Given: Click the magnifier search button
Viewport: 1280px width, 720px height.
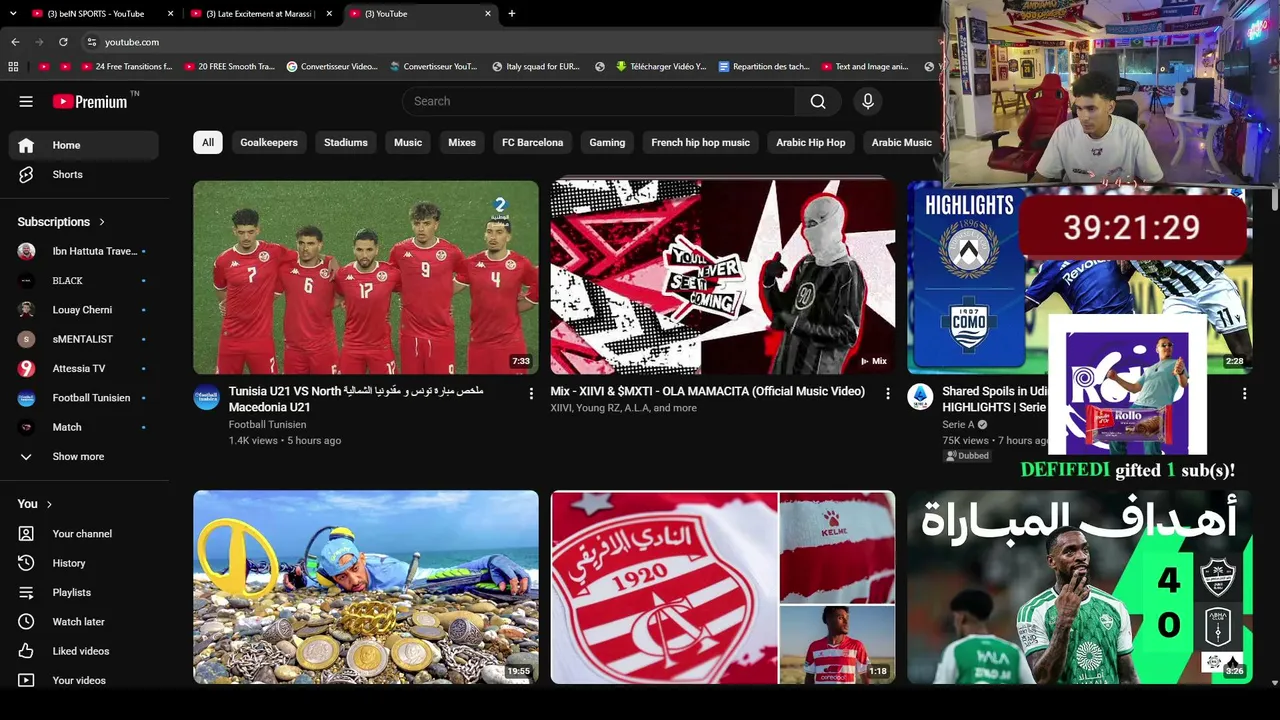Looking at the screenshot, I should pyautogui.click(x=818, y=101).
